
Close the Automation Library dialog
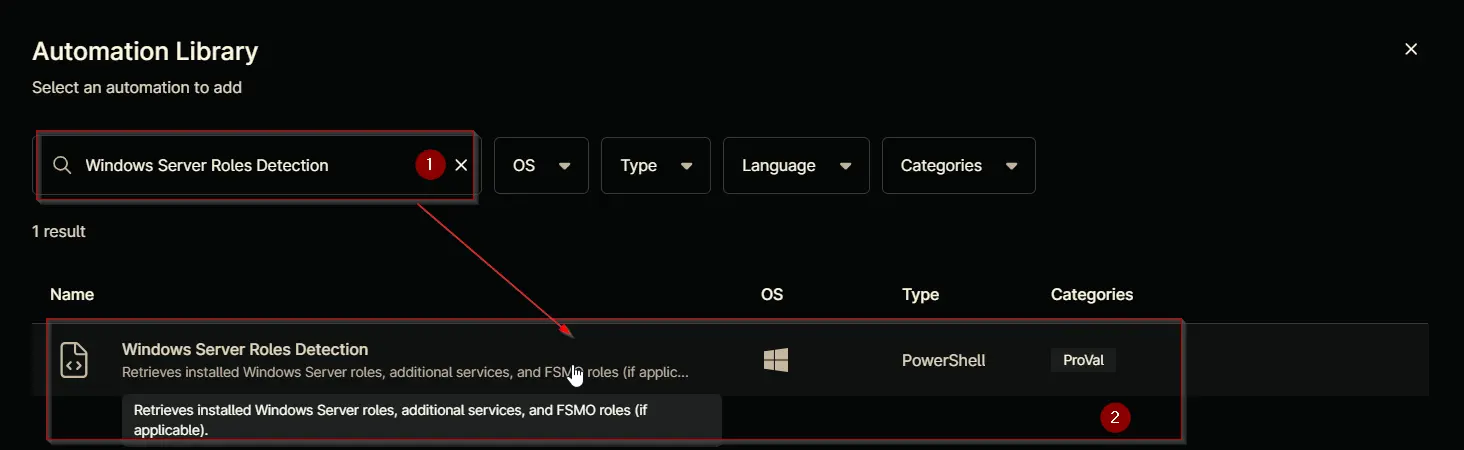(x=1411, y=49)
